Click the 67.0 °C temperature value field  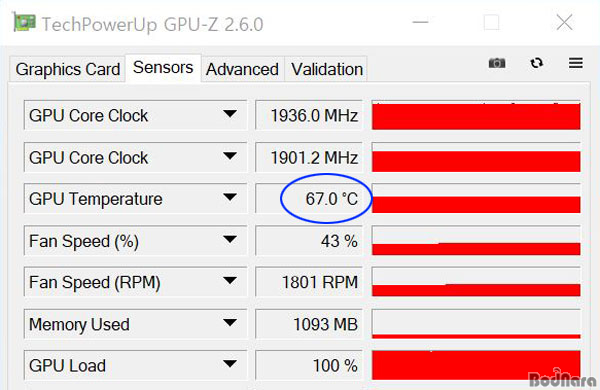tap(309, 199)
